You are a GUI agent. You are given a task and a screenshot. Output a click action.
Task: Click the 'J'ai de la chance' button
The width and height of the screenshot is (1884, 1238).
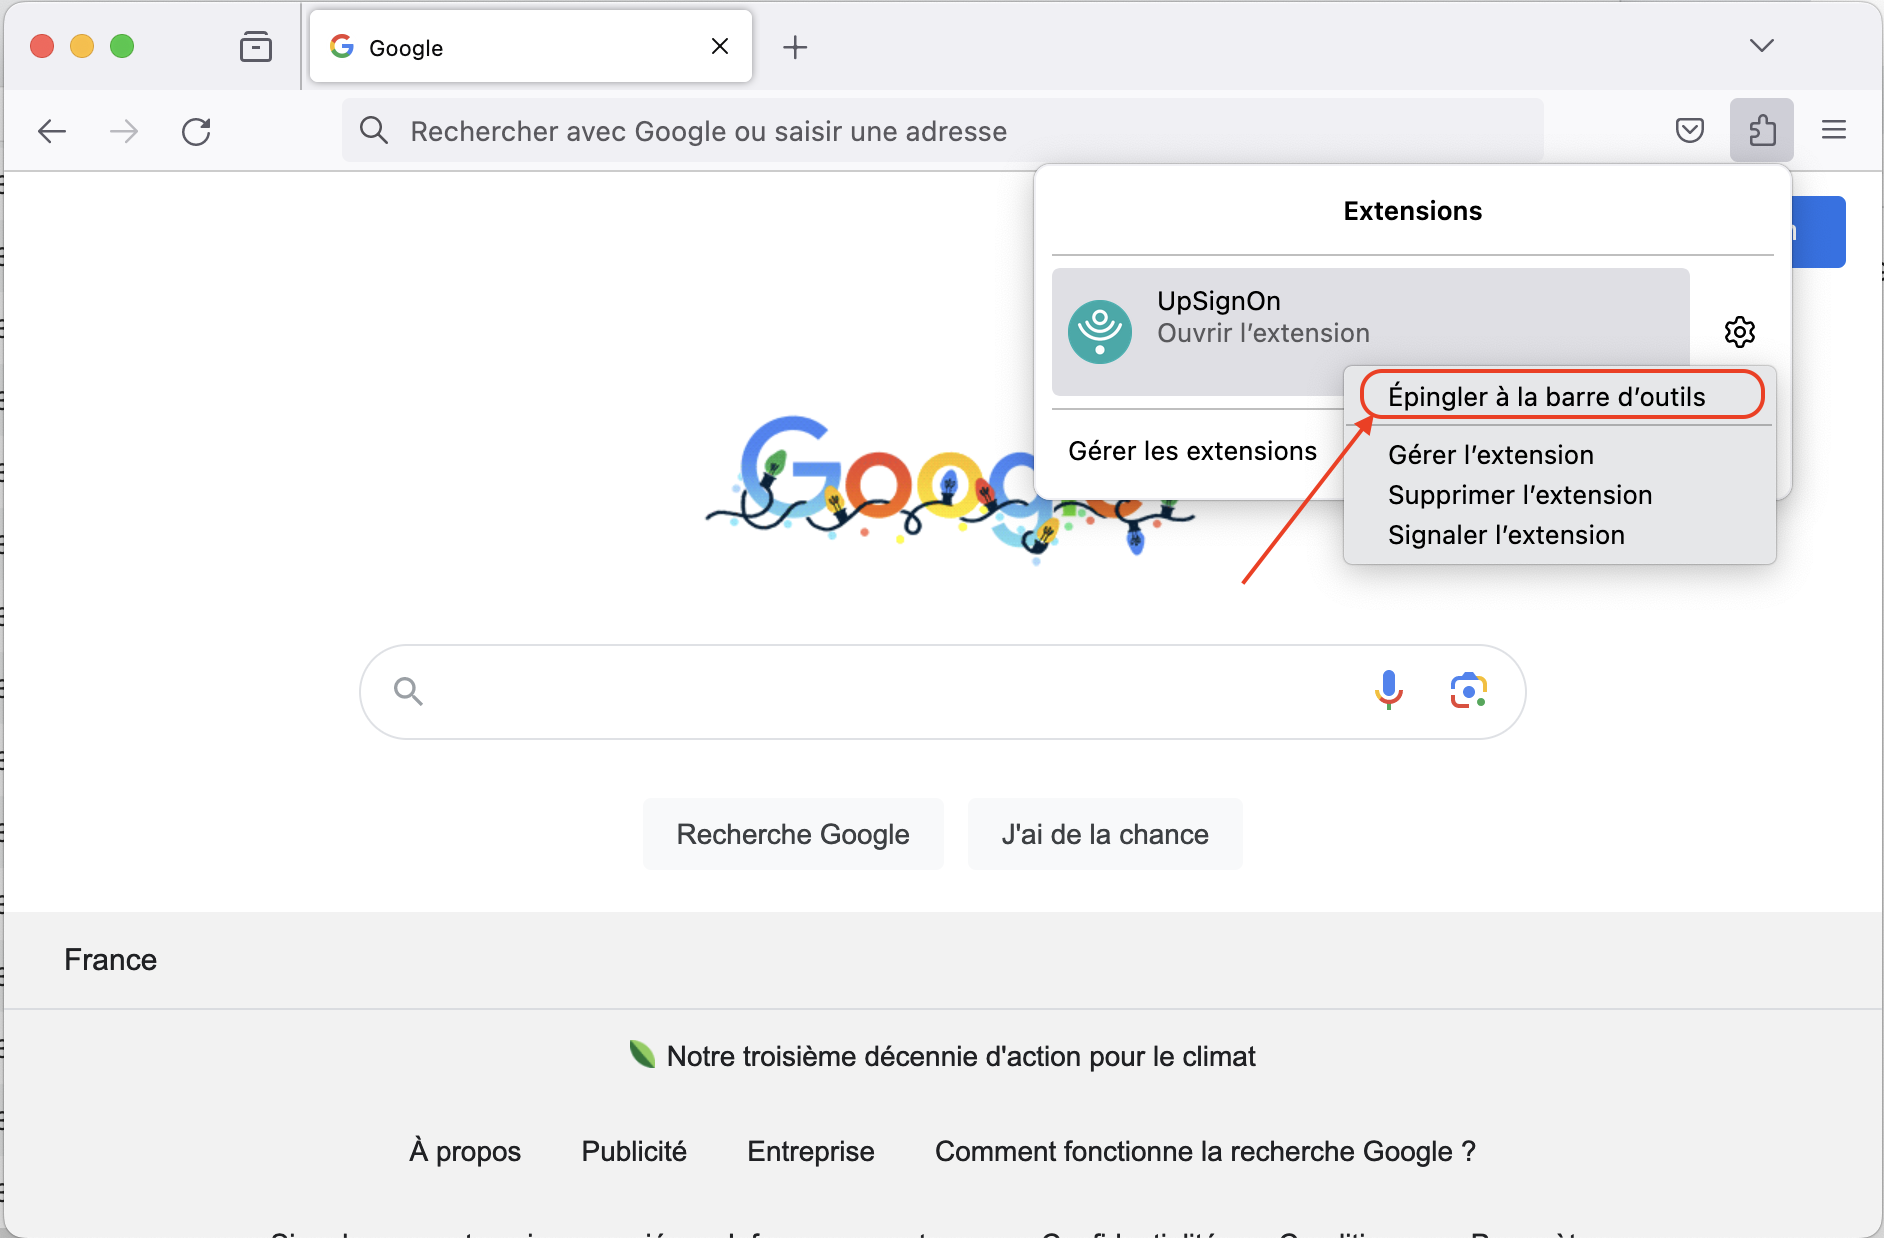[1104, 834]
